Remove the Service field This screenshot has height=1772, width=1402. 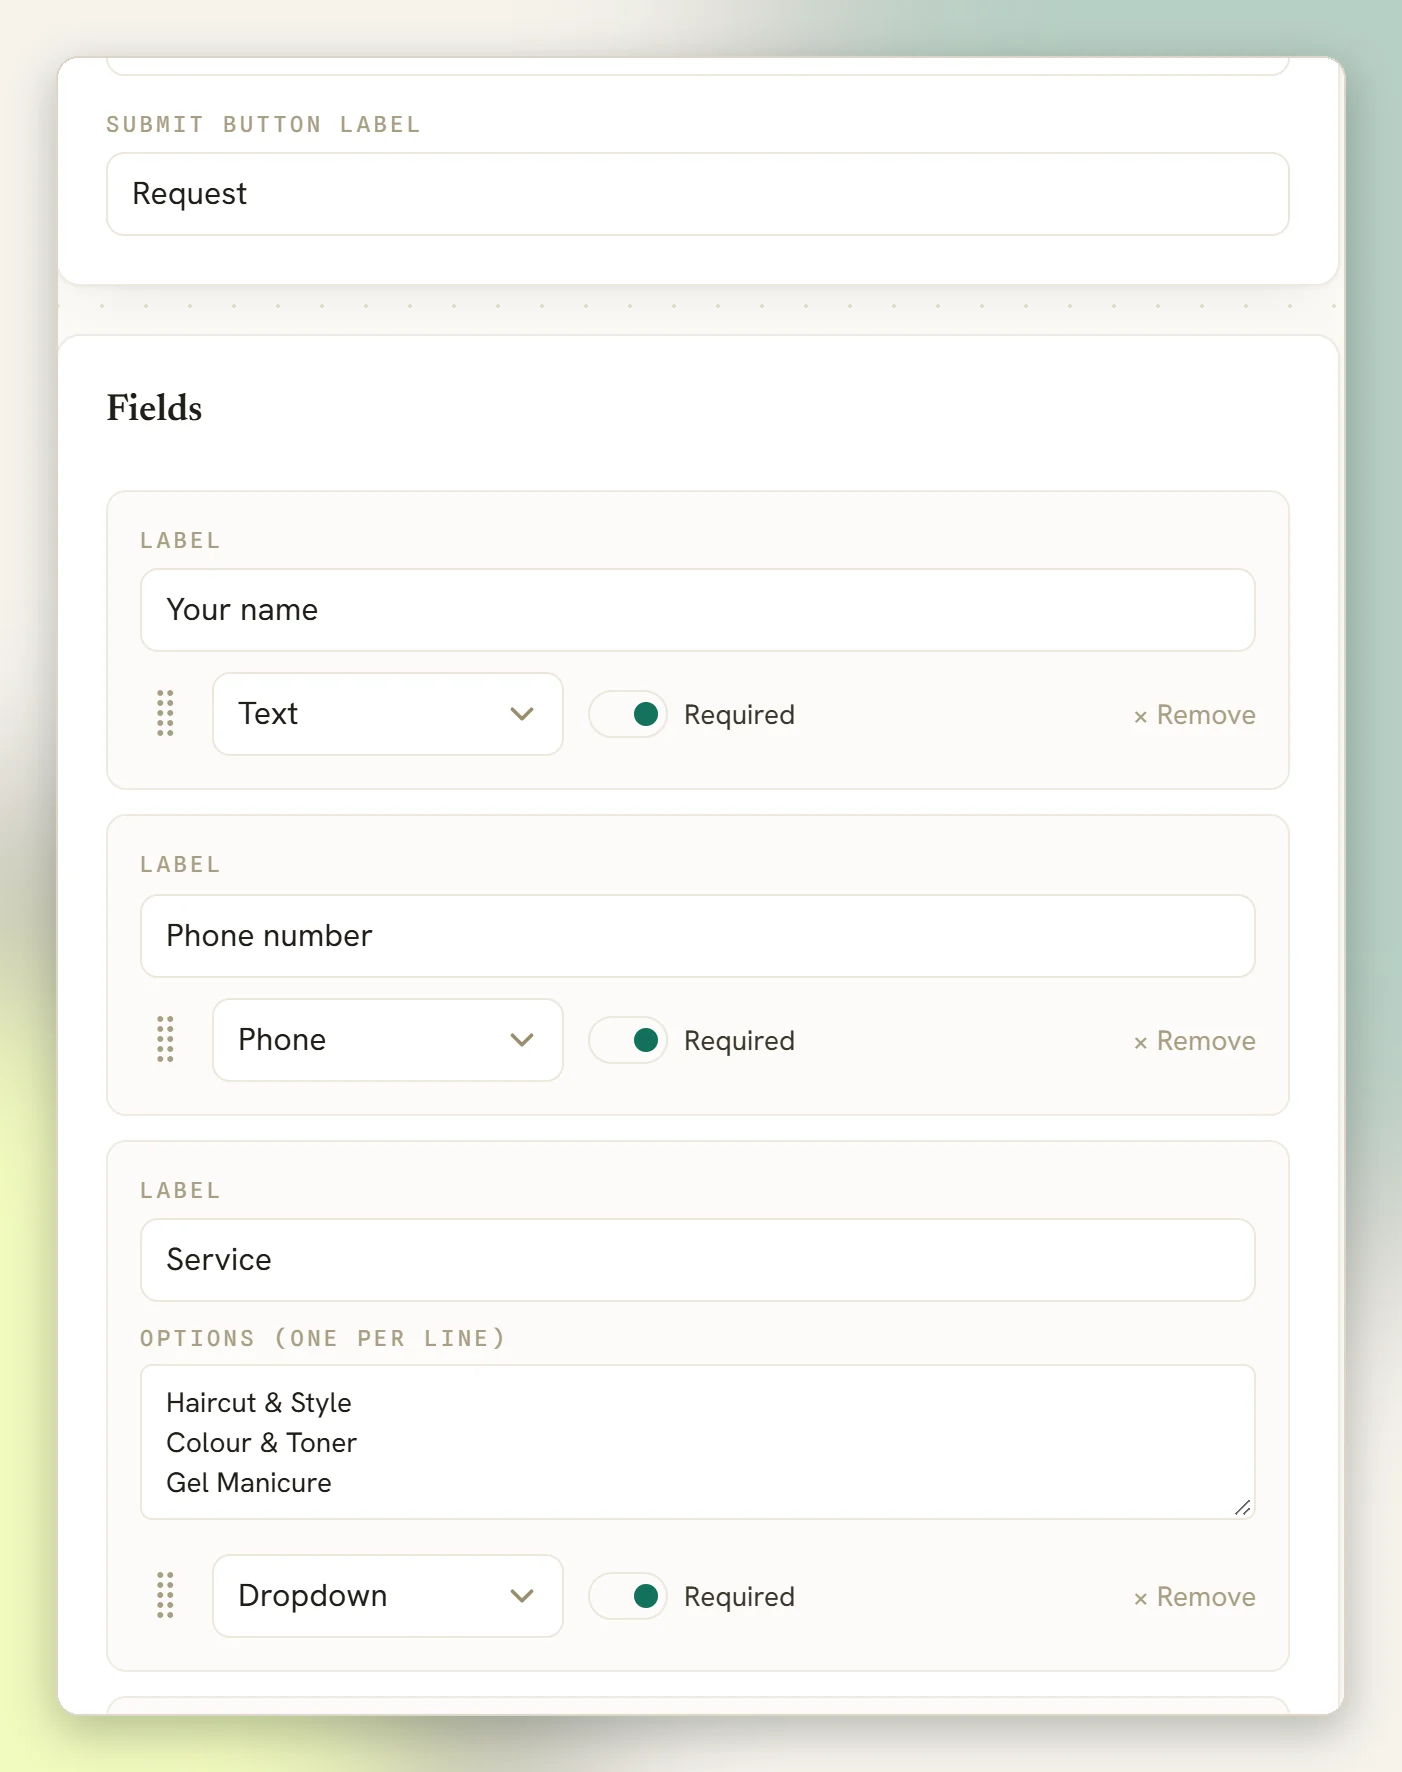(x=1194, y=1597)
